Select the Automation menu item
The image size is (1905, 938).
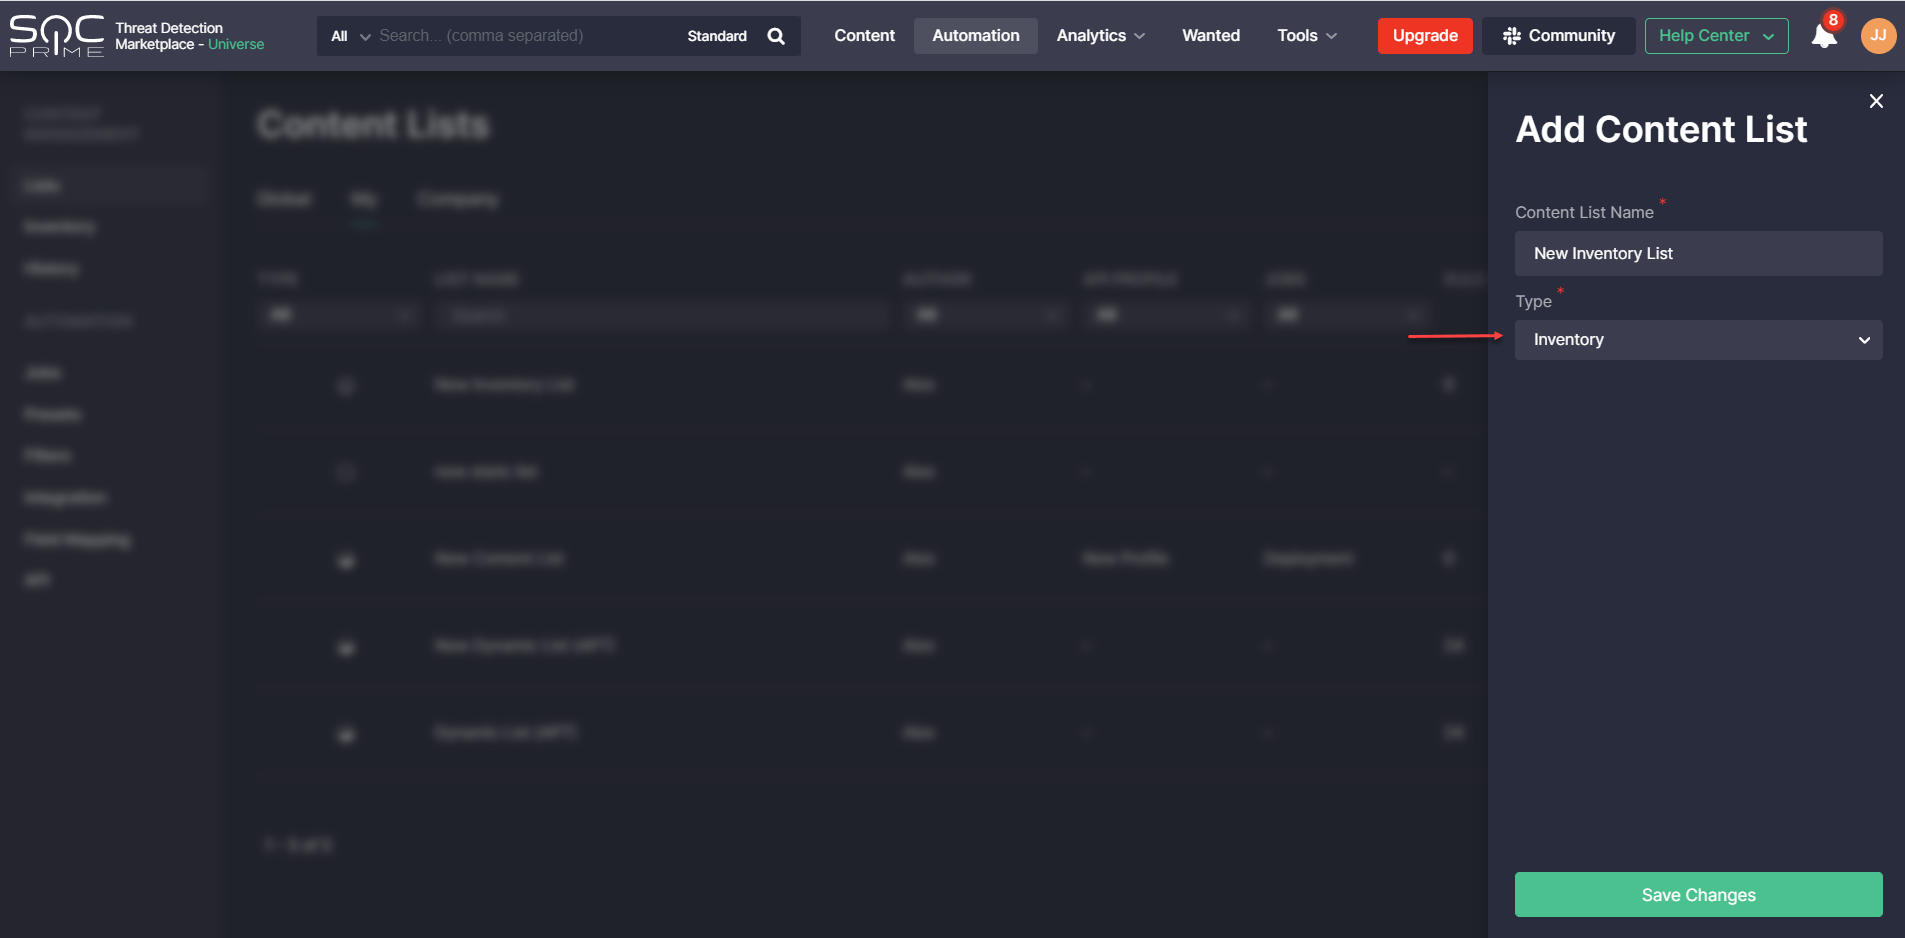coord(975,36)
